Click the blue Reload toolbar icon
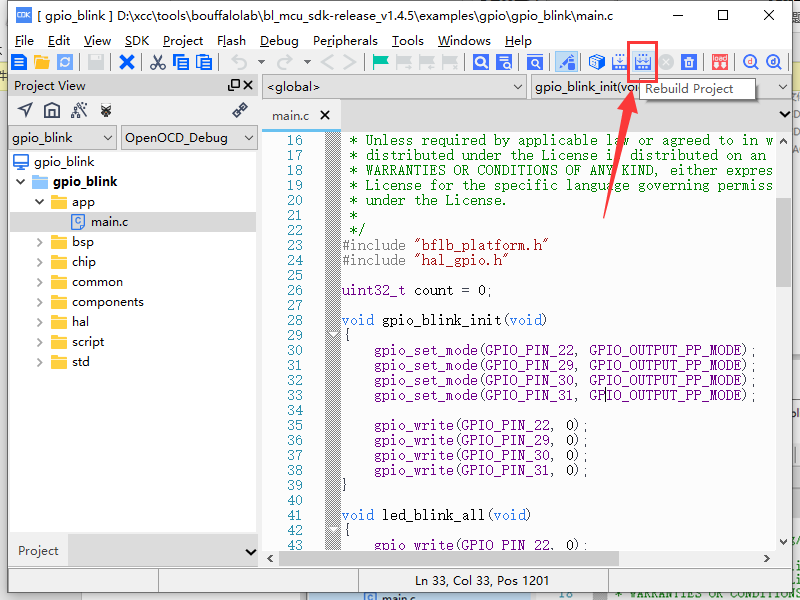This screenshot has width=800, height=600. coord(65,62)
